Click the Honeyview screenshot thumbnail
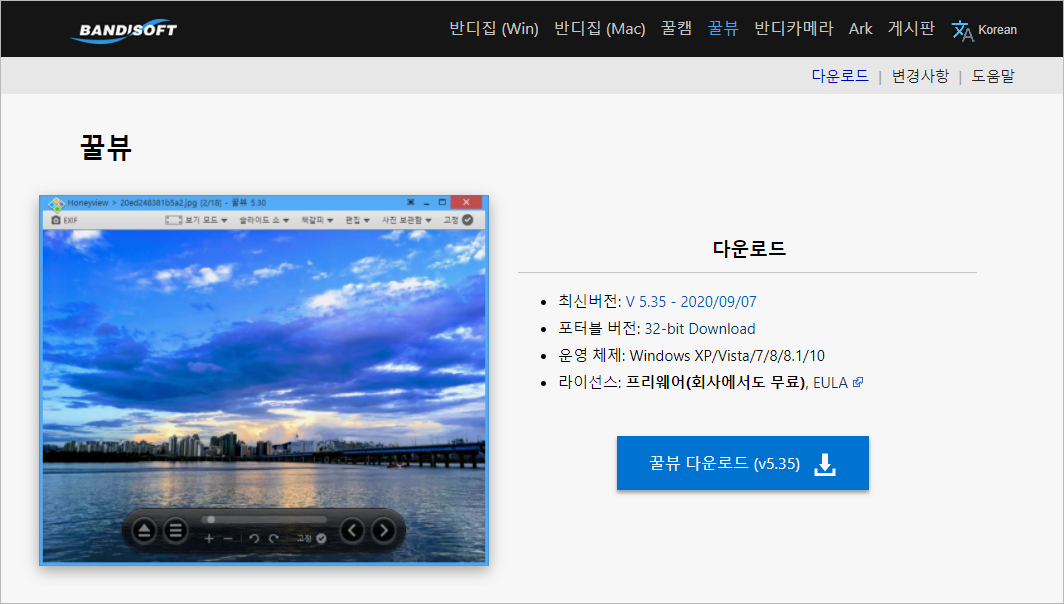1064x604 pixels. 264,380
